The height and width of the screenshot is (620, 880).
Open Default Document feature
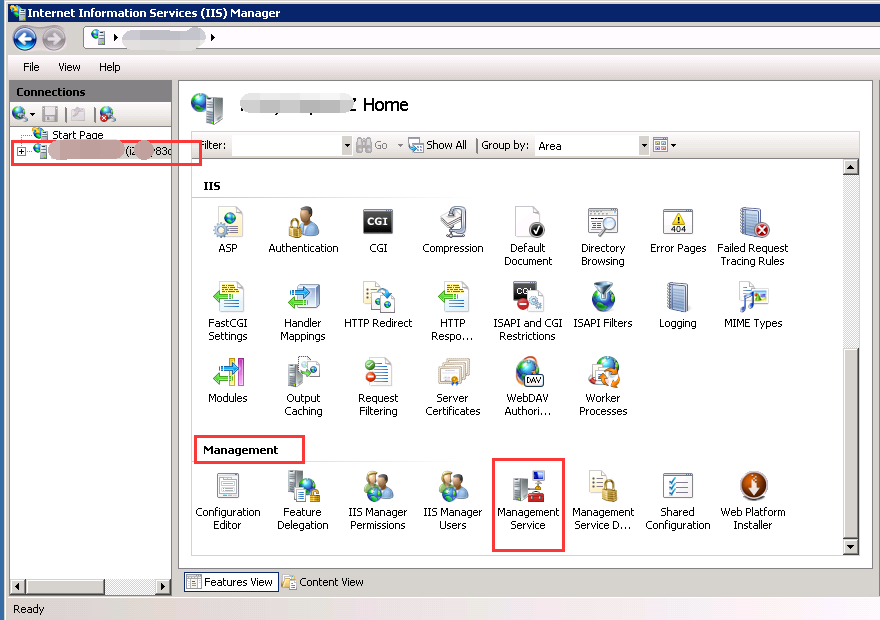point(528,236)
